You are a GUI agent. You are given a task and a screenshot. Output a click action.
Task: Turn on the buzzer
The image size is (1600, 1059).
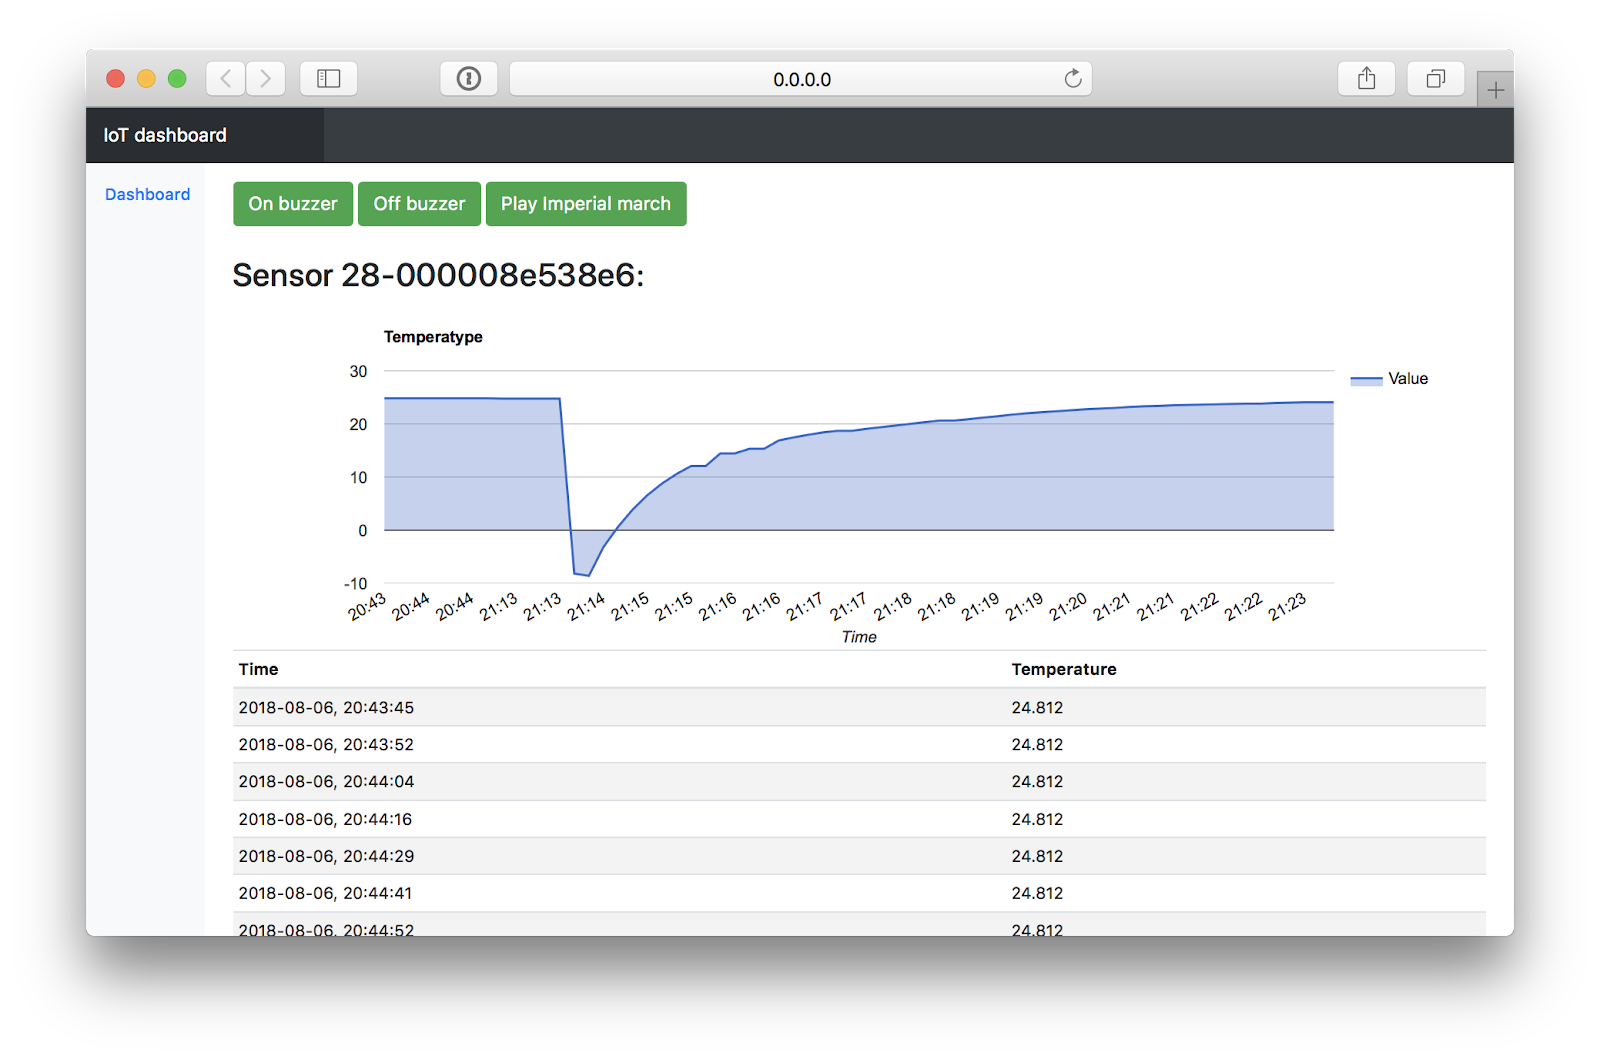tap(293, 204)
